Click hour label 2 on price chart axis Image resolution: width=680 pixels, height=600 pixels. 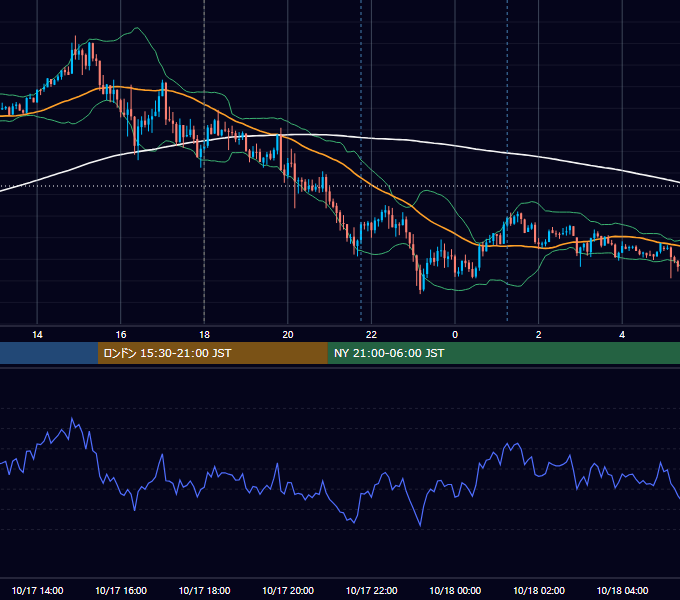[x=539, y=334]
